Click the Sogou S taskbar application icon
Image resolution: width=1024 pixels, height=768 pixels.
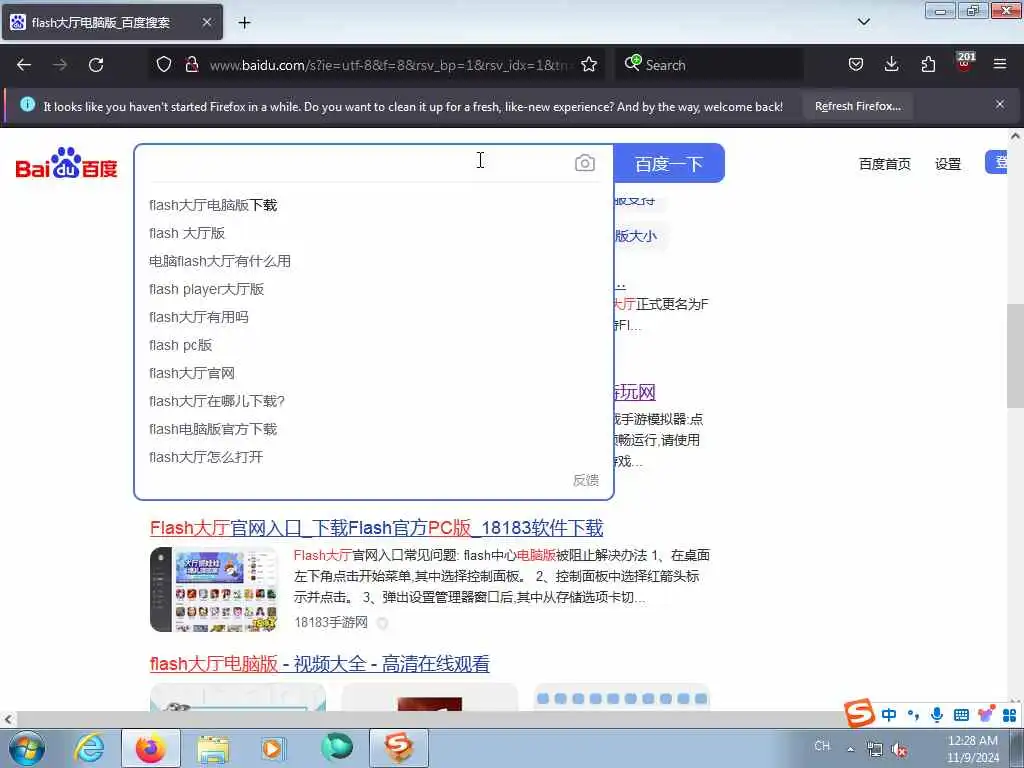[x=399, y=748]
